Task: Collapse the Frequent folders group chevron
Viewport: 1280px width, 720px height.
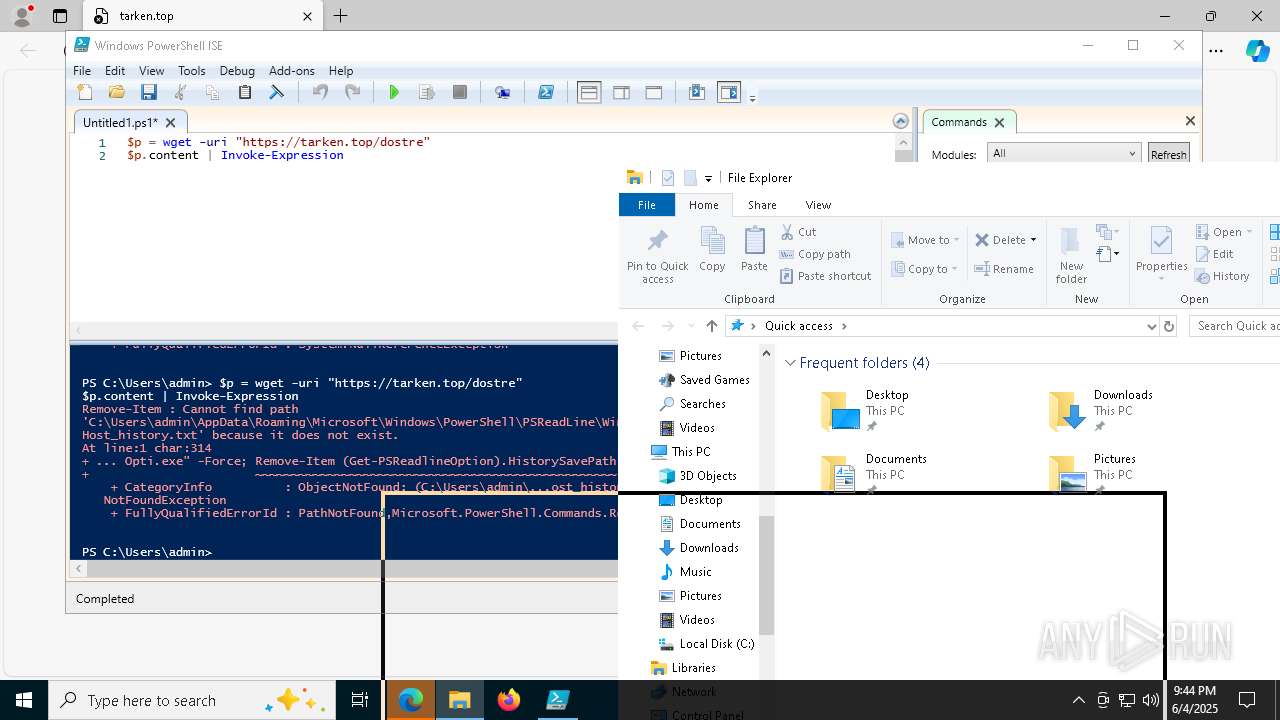Action: pyautogui.click(x=790, y=363)
